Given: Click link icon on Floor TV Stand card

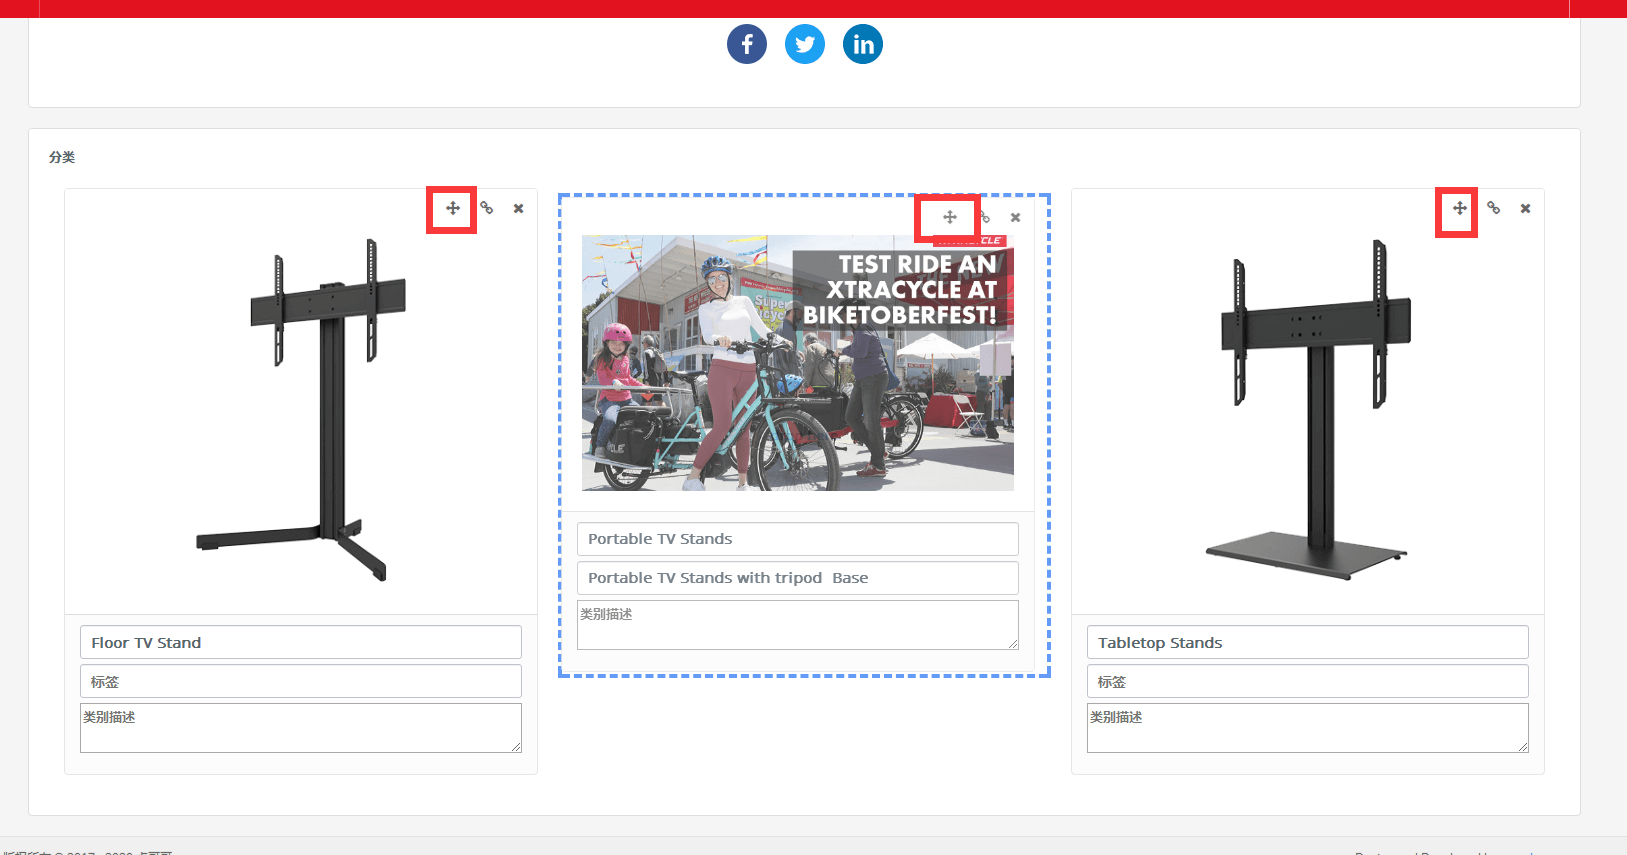Looking at the screenshot, I should [487, 208].
